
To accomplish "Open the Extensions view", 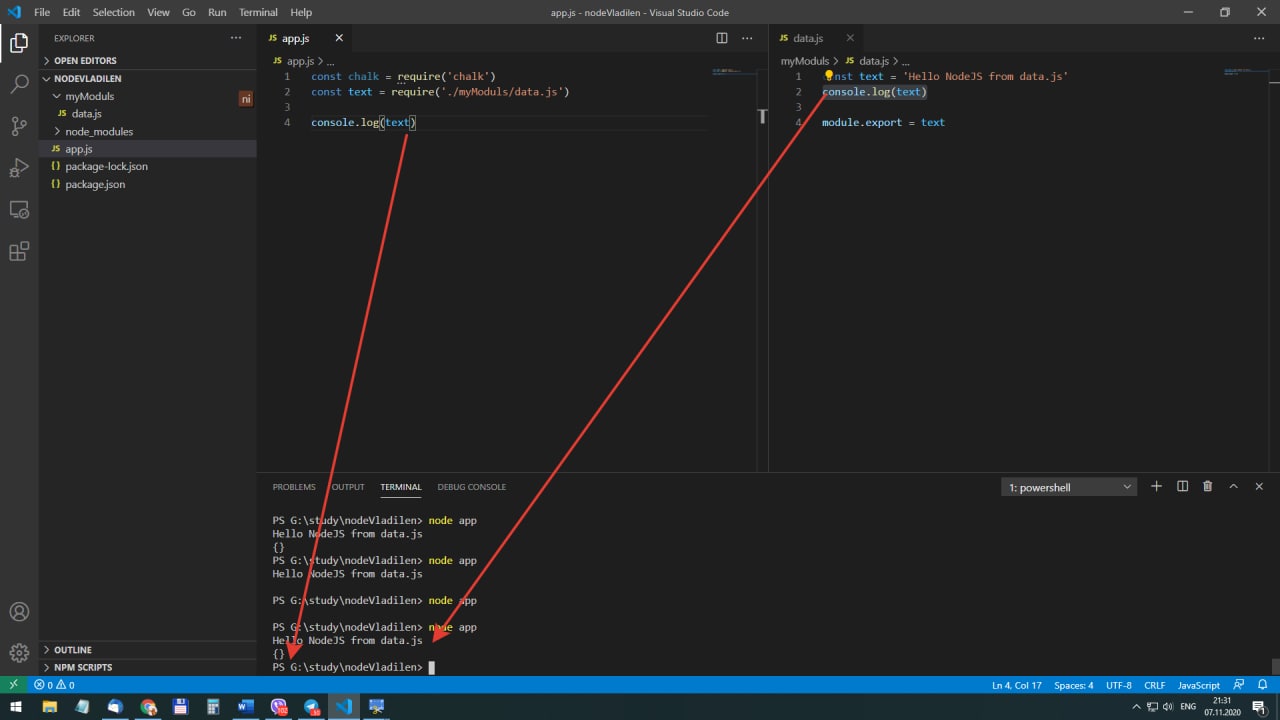I will pos(19,251).
